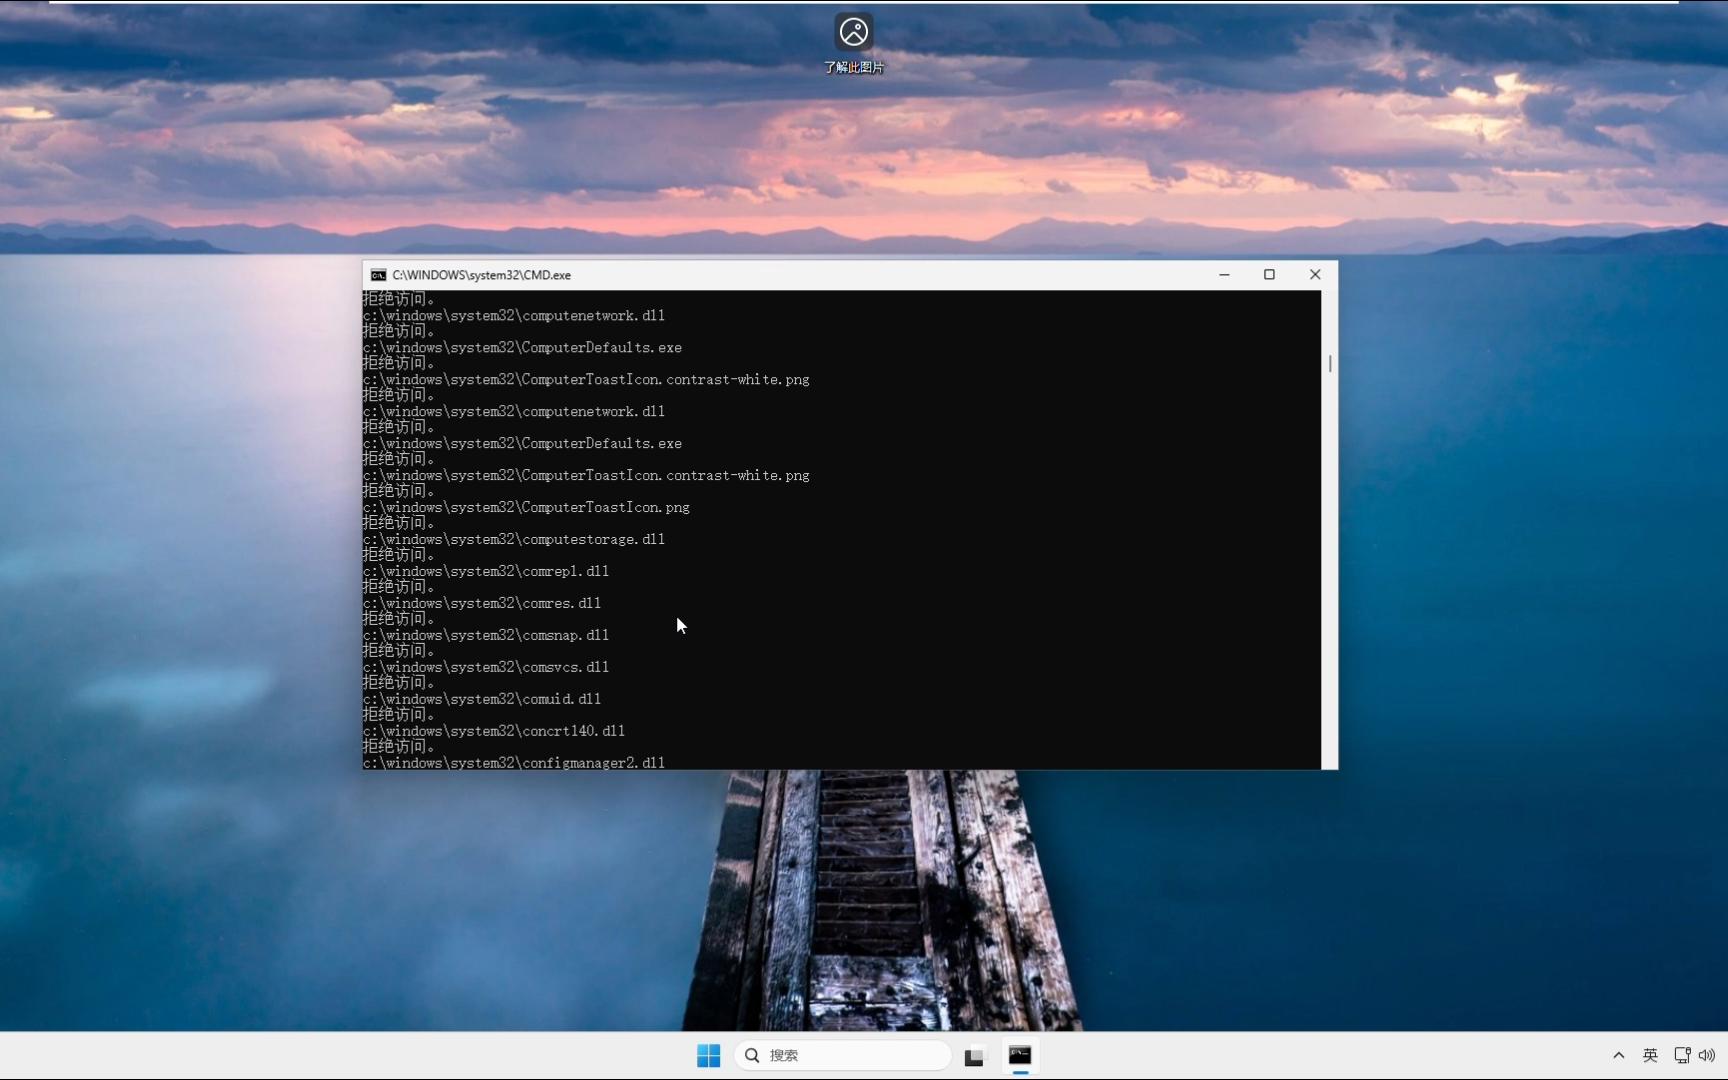Activate the Command Prompt icon on the taskbar

tap(1021, 1055)
